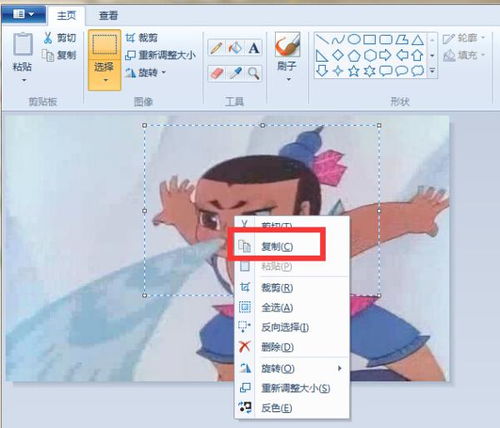The height and width of the screenshot is (428, 500).
Task: Click the Paste clipboard icon
Action: tap(23, 44)
